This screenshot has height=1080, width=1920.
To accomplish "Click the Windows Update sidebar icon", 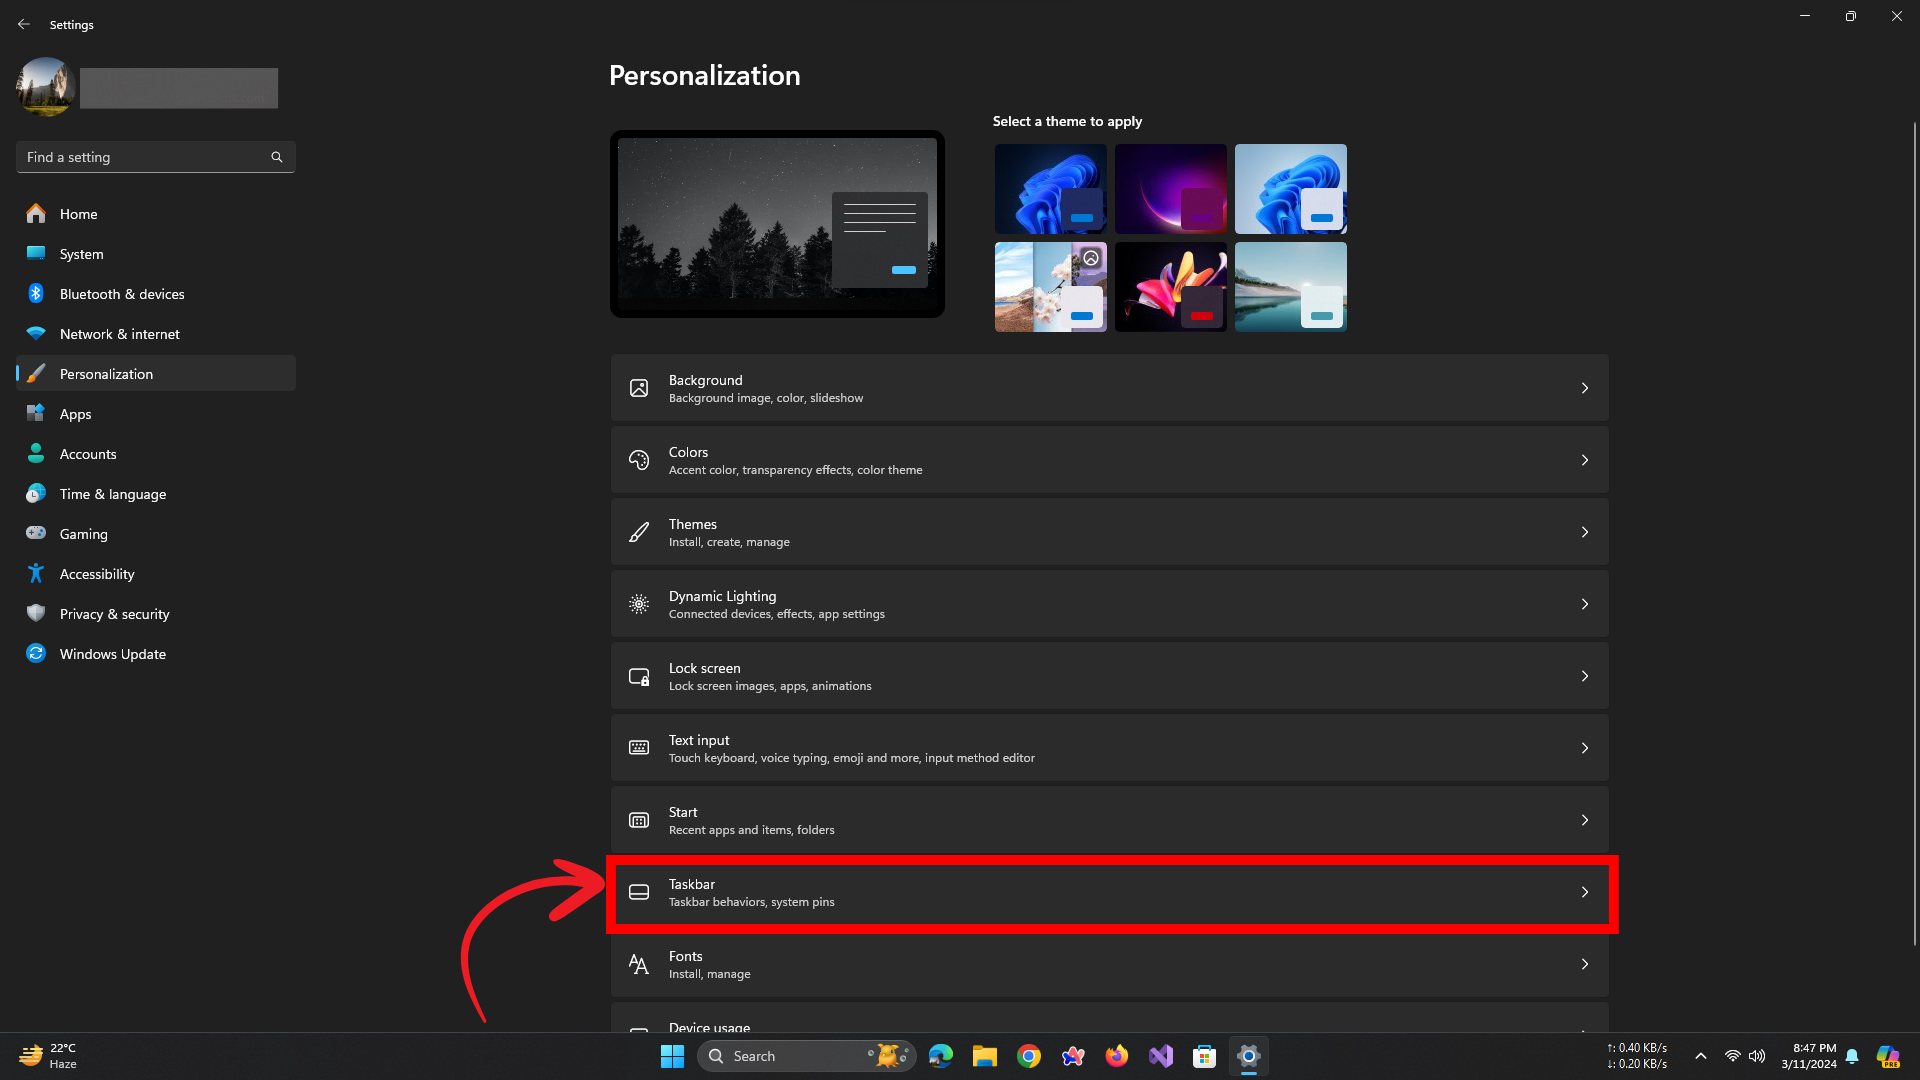I will (36, 654).
